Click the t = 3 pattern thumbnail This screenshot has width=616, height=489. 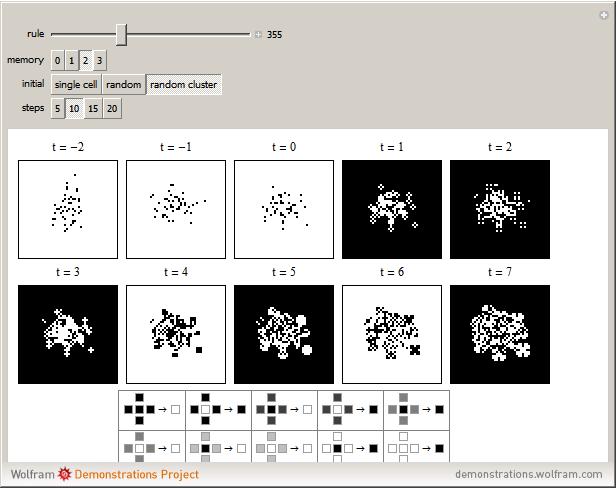pyautogui.click(x=68, y=334)
